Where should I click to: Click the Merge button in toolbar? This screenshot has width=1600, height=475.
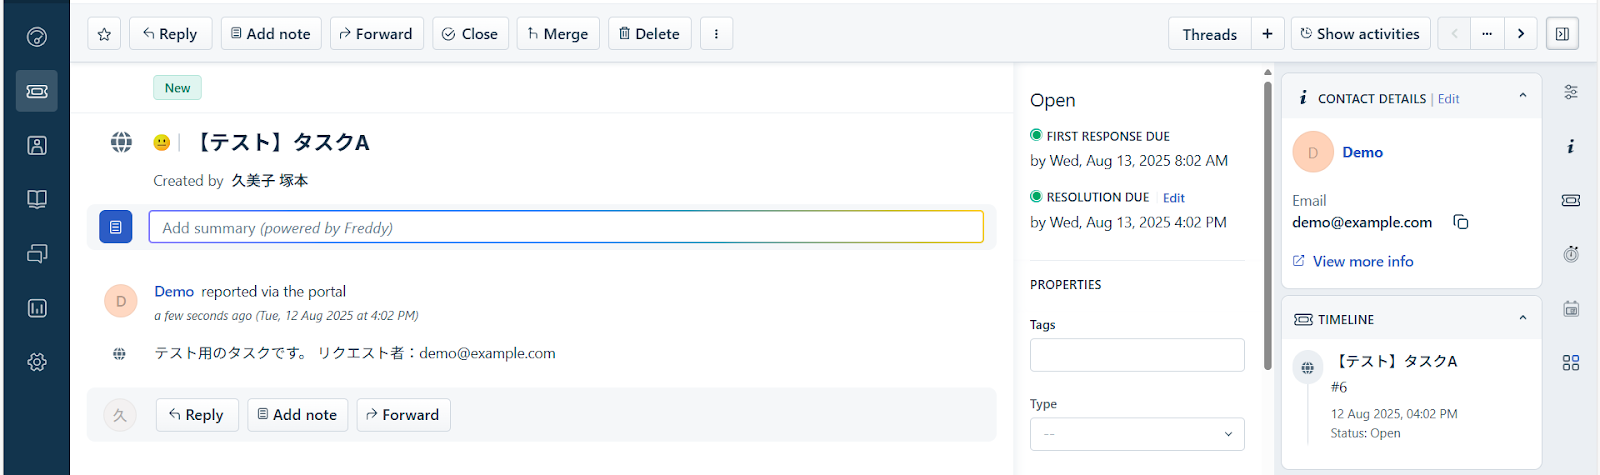[558, 34]
